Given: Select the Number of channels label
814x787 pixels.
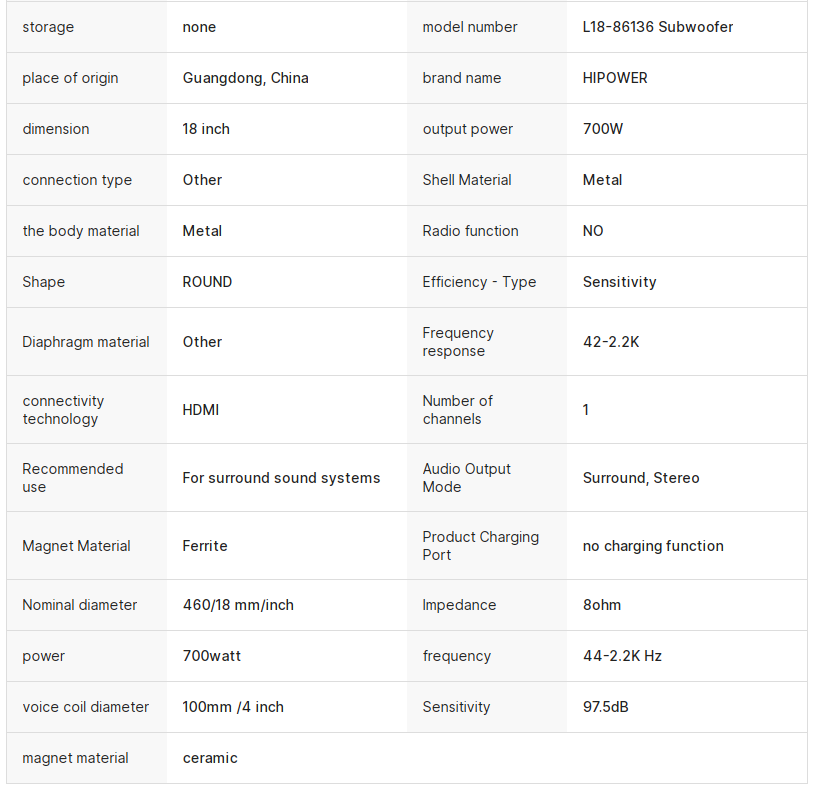Looking at the screenshot, I should pyautogui.click(x=457, y=410).
